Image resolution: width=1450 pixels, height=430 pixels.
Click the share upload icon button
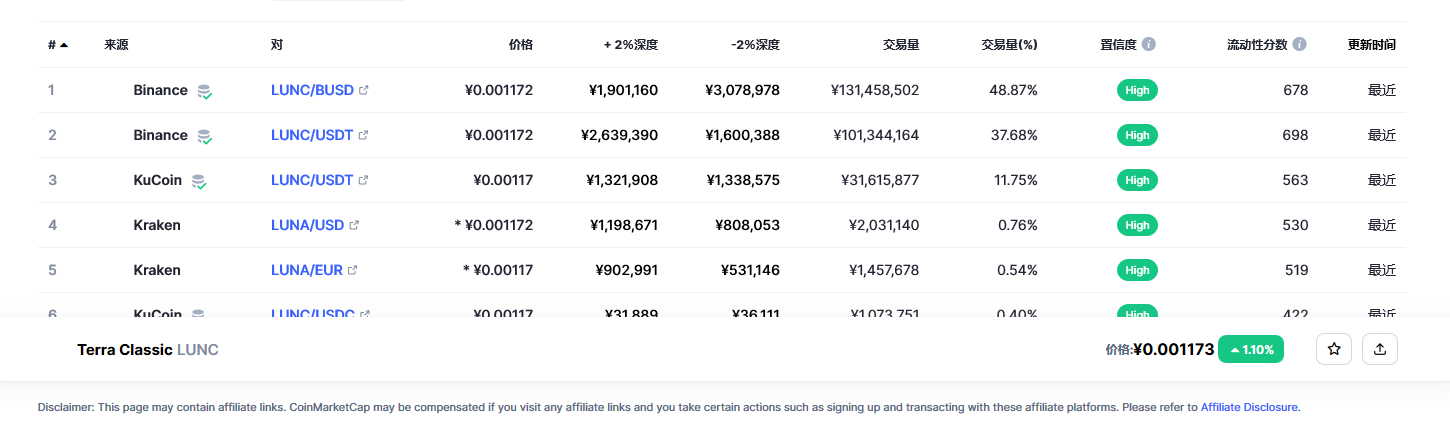1380,349
